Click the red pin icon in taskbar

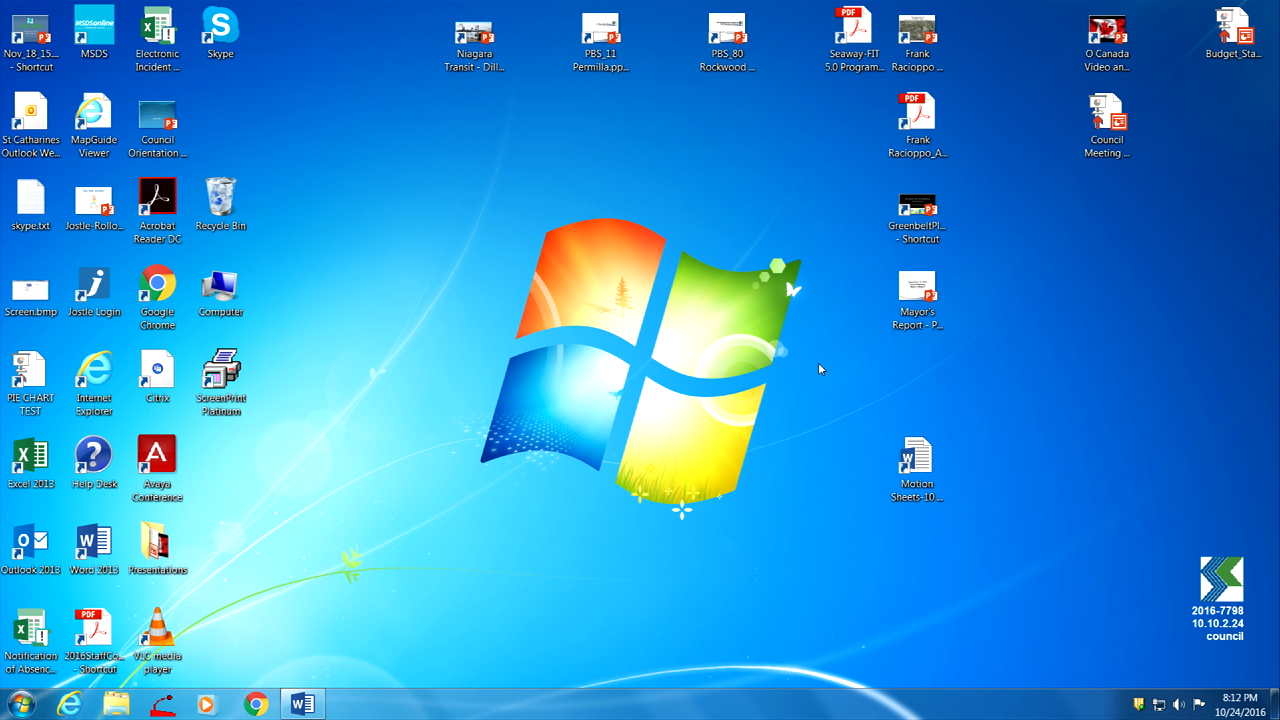click(x=162, y=704)
